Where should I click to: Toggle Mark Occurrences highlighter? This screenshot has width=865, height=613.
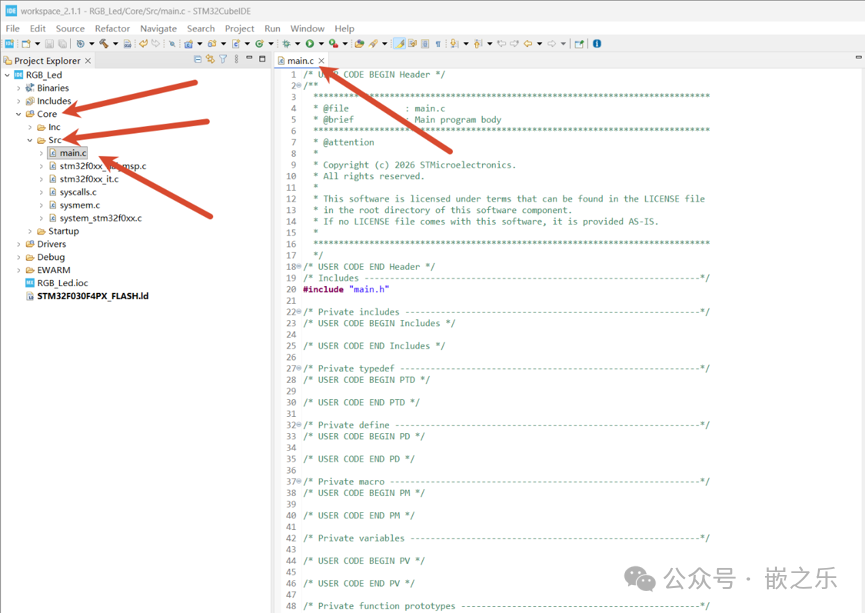pyautogui.click(x=399, y=44)
